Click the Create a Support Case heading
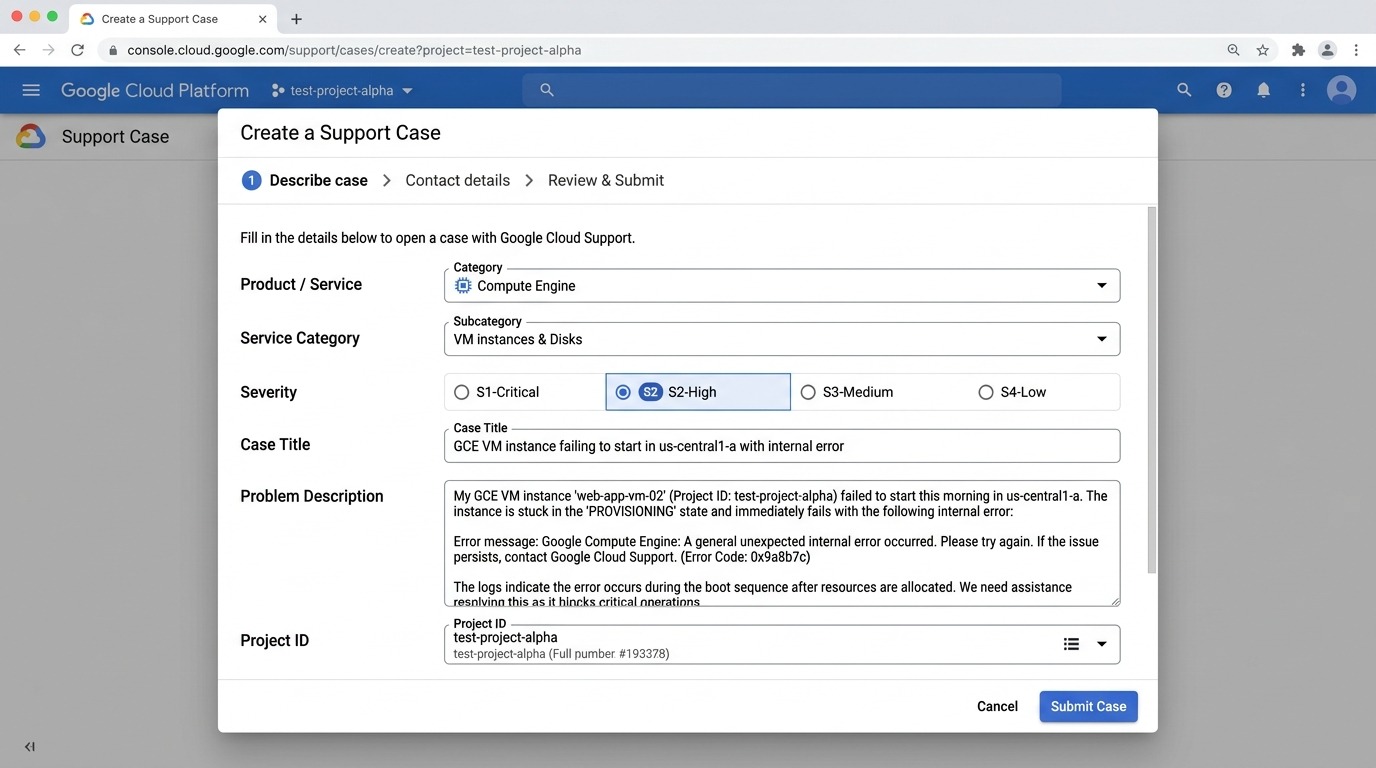Image resolution: width=1376 pixels, height=768 pixels. [x=340, y=133]
